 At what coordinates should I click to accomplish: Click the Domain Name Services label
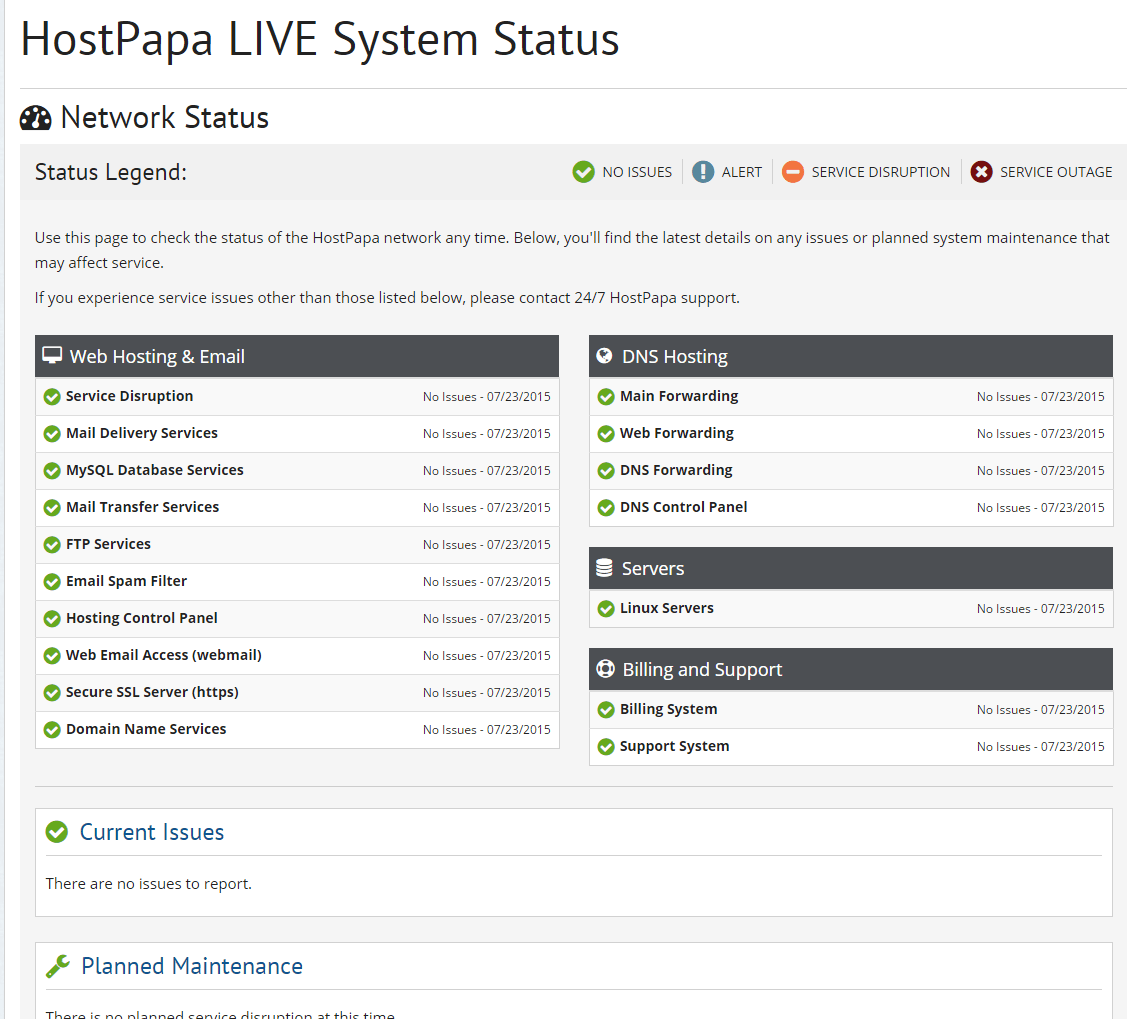click(146, 729)
